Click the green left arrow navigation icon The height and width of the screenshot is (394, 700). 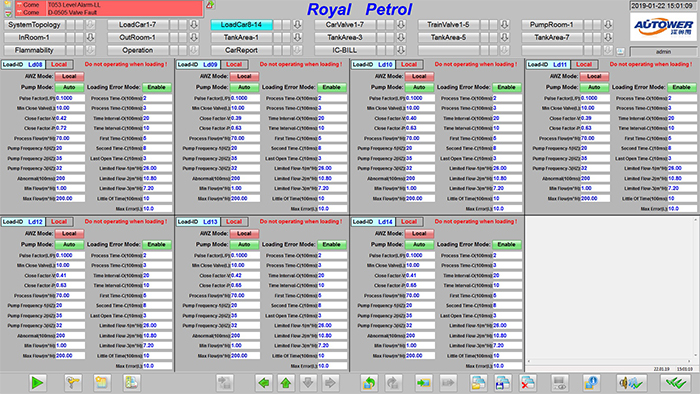coord(264,382)
